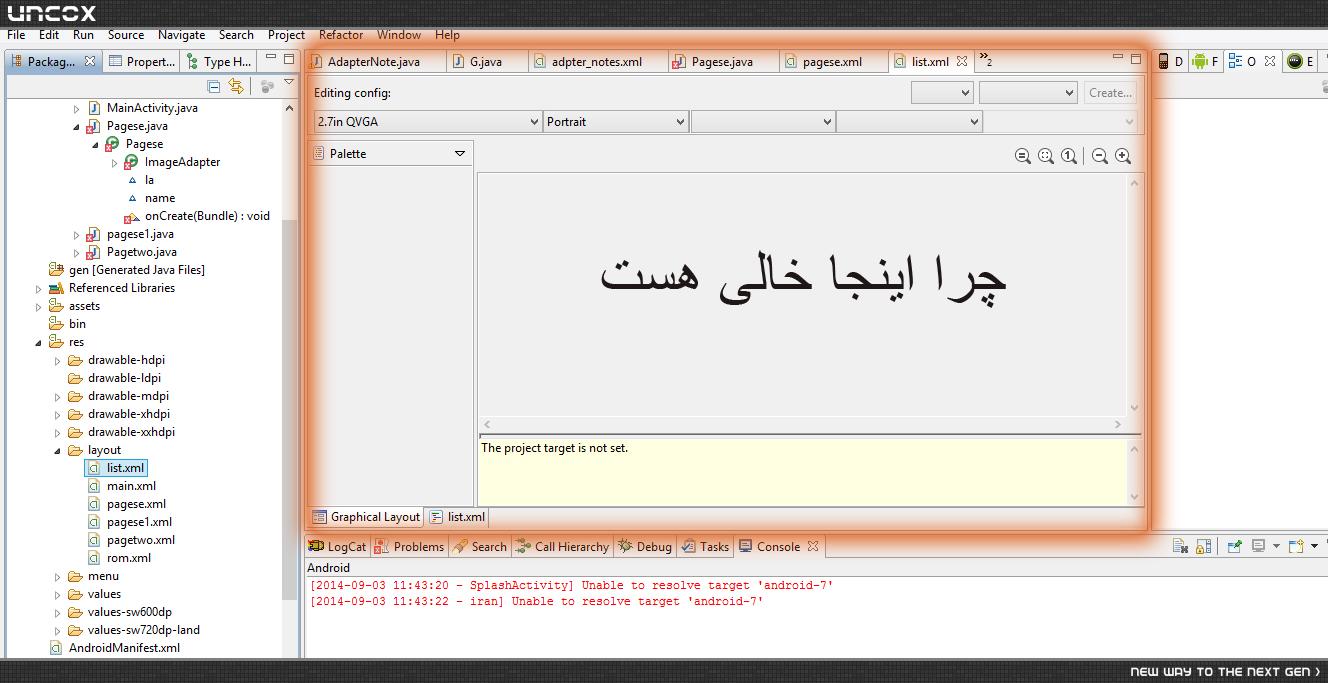Open the Call Hierarchy view tab

pos(562,546)
